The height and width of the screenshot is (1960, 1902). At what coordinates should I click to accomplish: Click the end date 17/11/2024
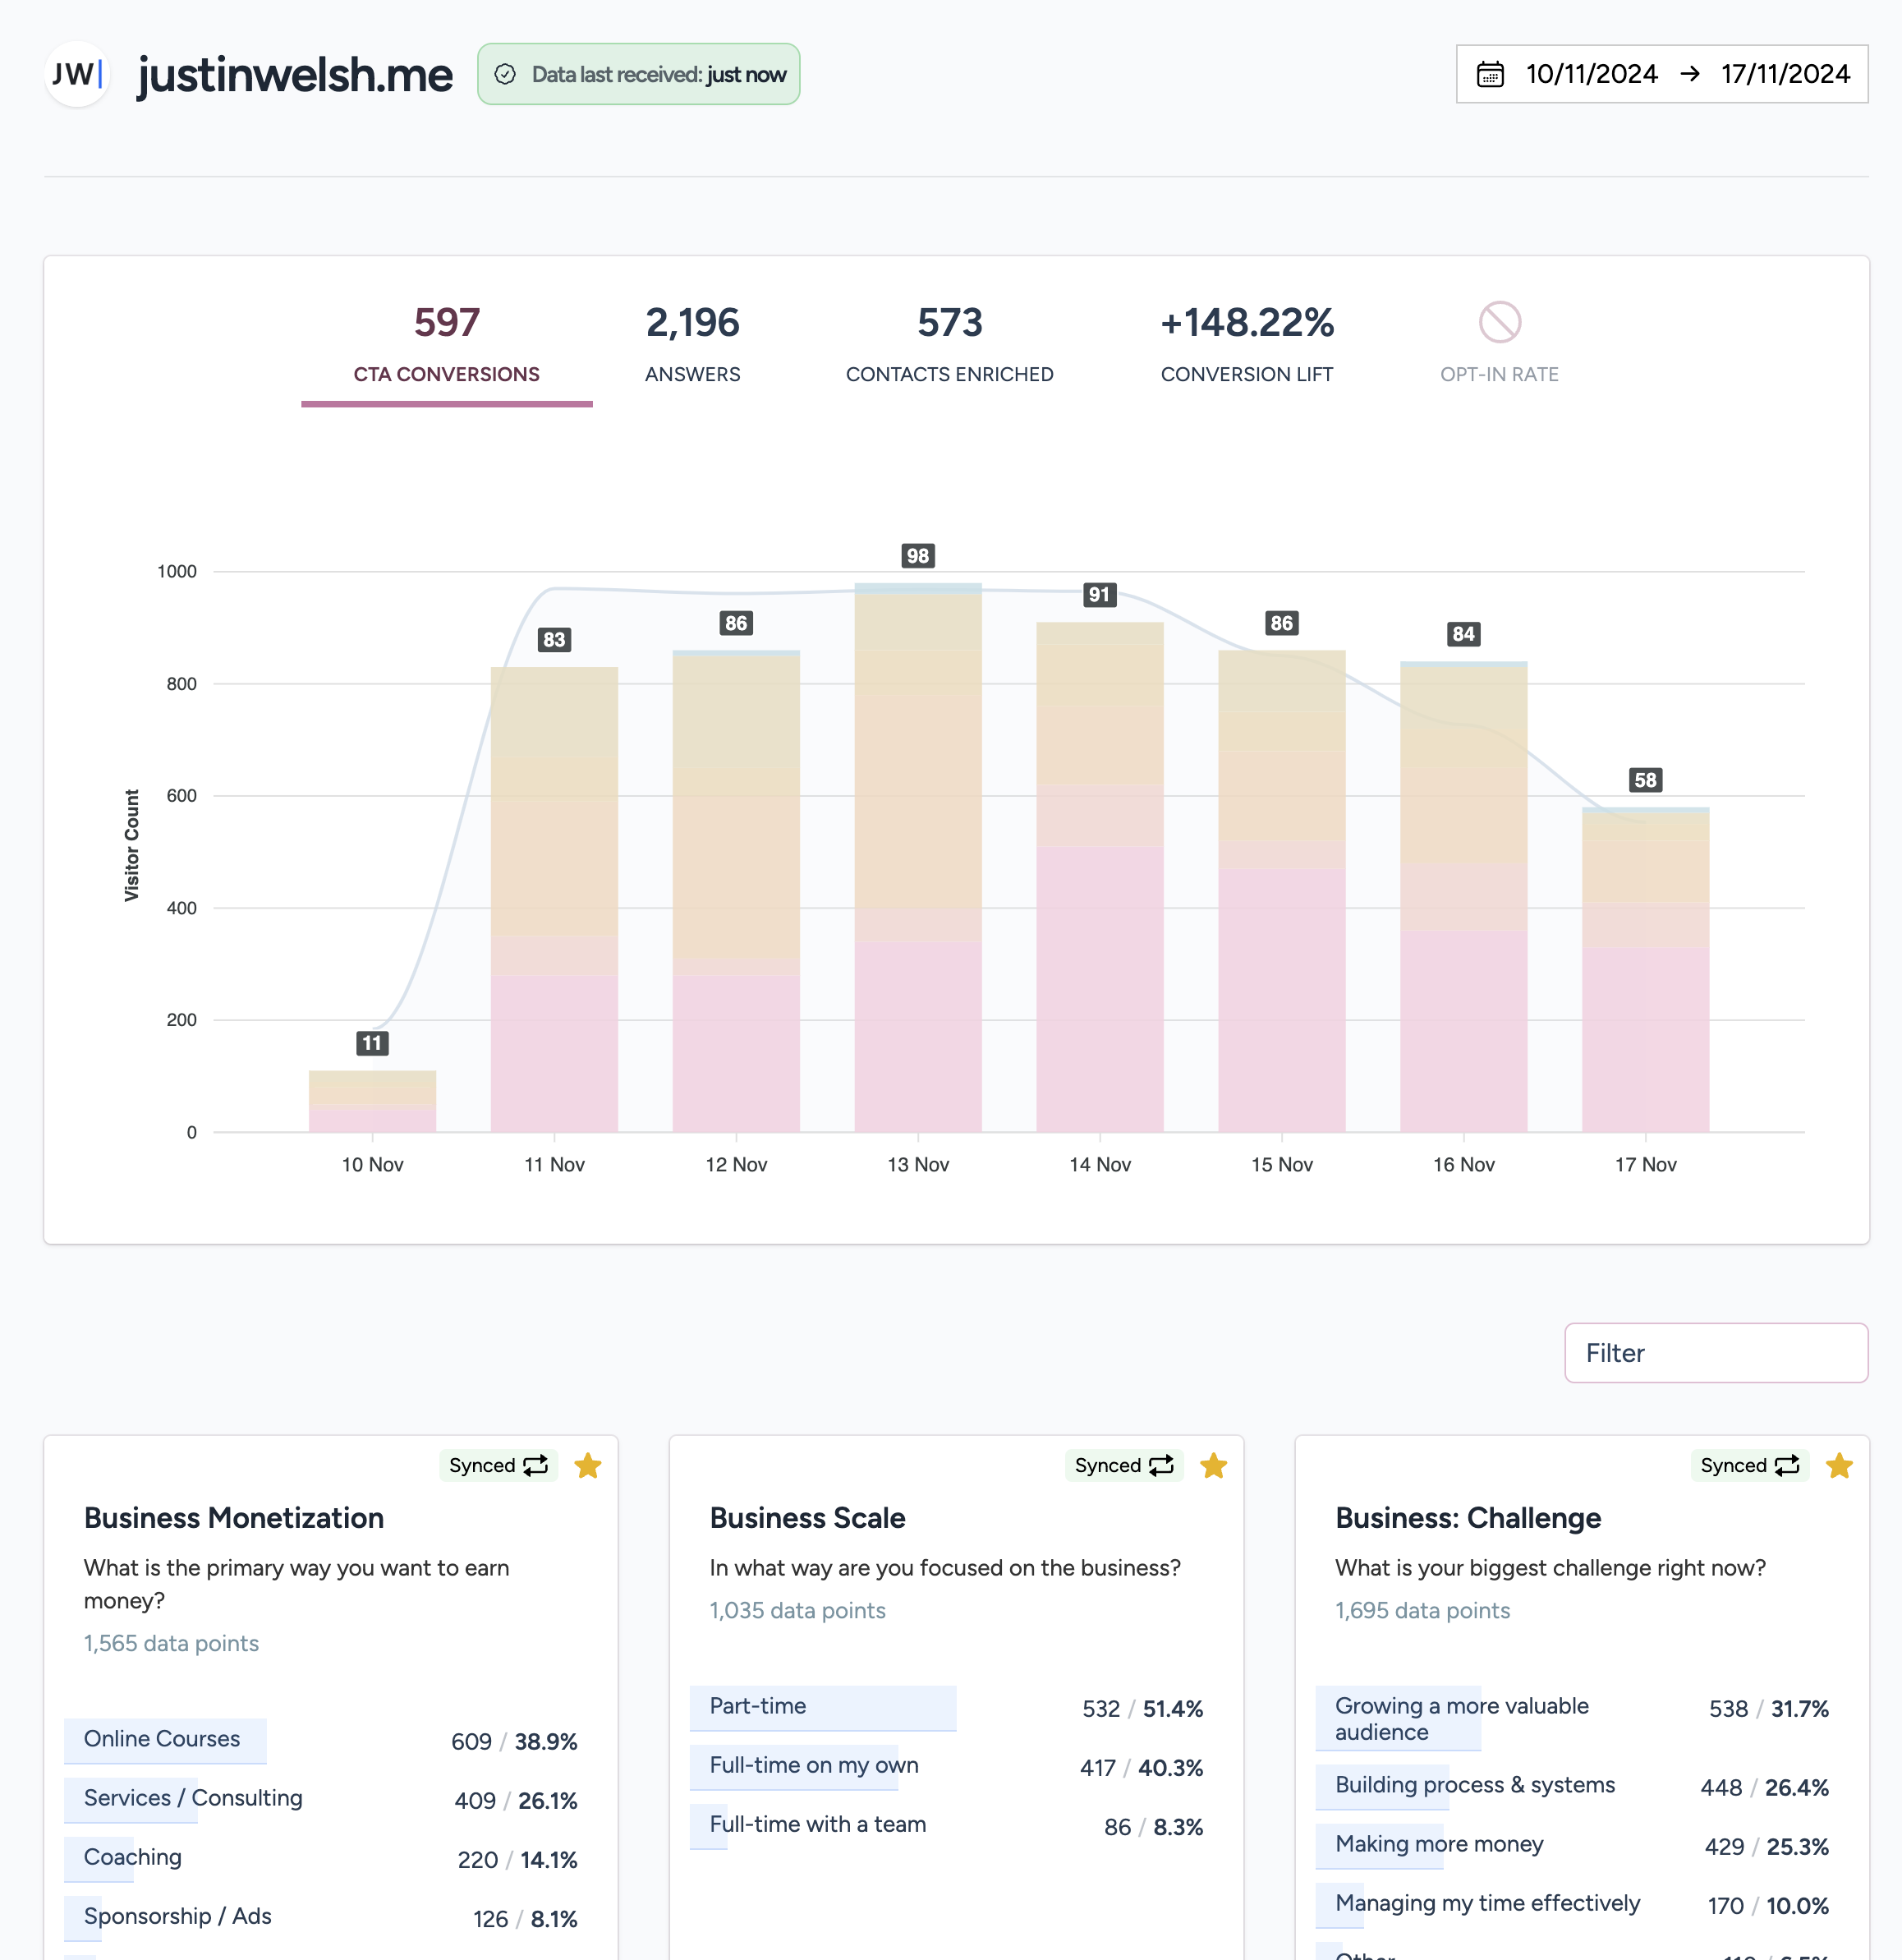click(x=1785, y=74)
